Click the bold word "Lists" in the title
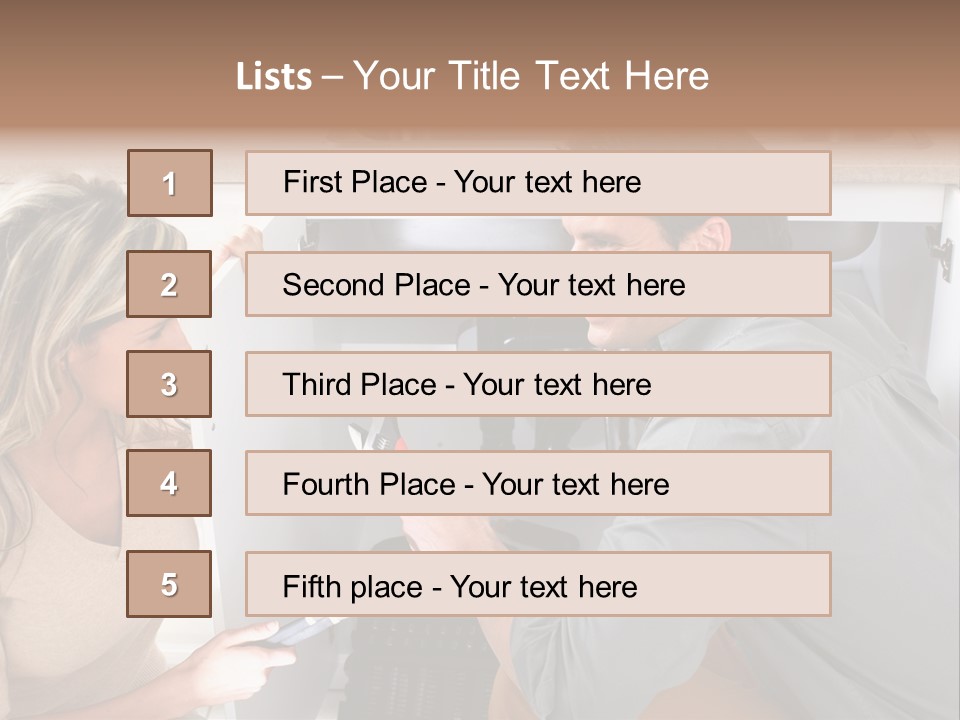Viewport: 960px width, 720px height. coord(273,76)
